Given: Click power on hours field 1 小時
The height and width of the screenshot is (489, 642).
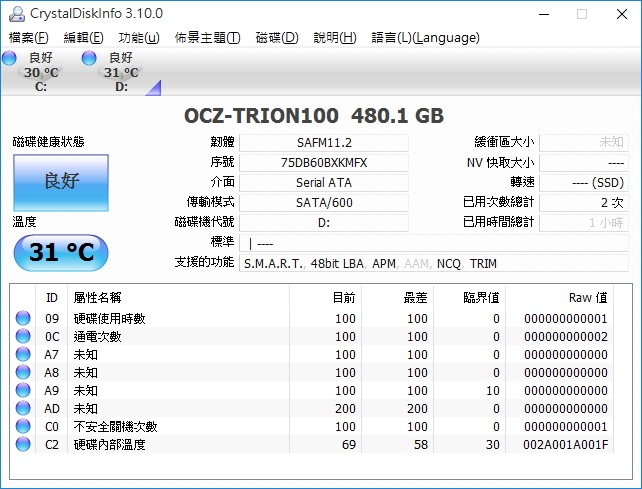Looking at the screenshot, I should click(584, 223).
